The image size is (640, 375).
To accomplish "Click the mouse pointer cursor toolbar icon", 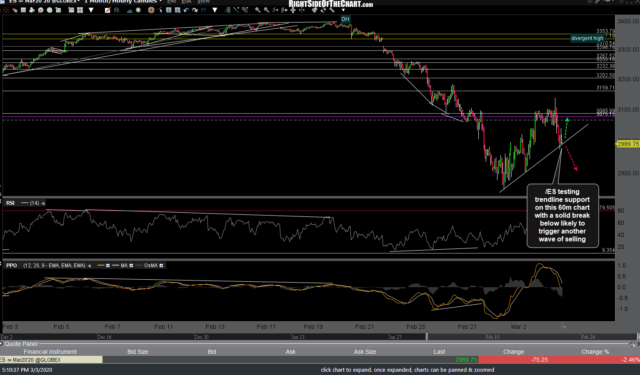I will tap(160, 10).
